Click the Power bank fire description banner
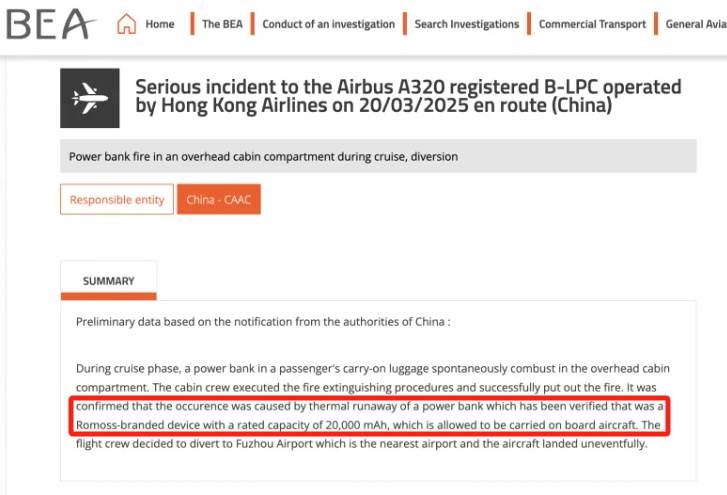The width and height of the screenshot is (727, 495). (378, 156)
